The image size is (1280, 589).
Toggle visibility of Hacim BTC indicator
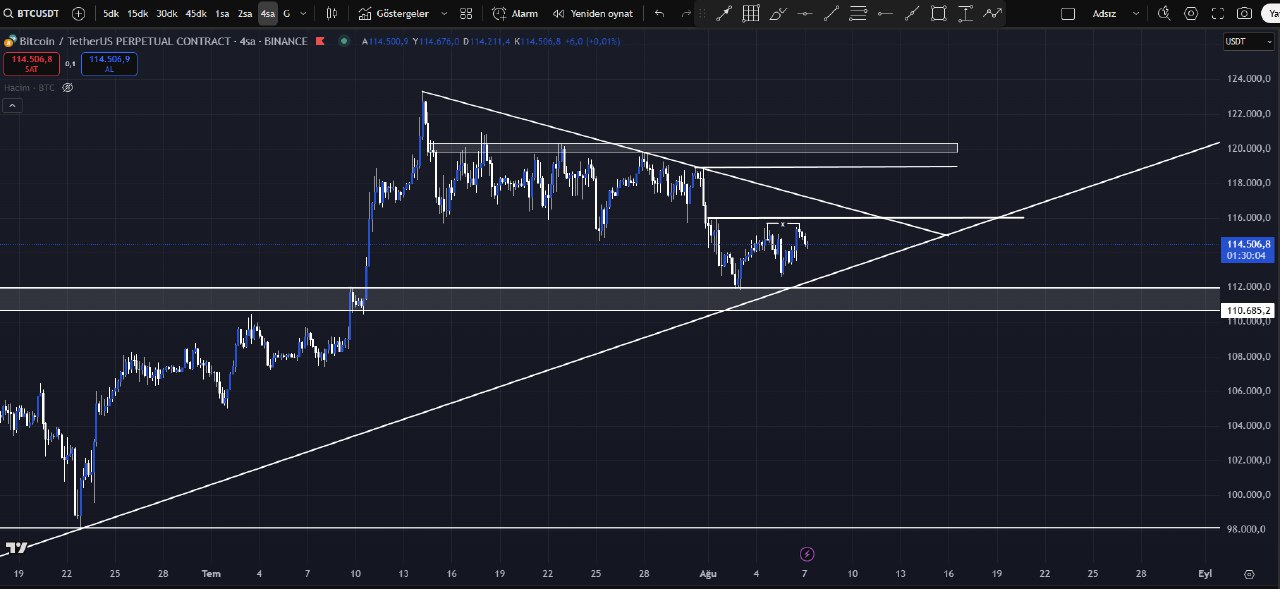68,88
